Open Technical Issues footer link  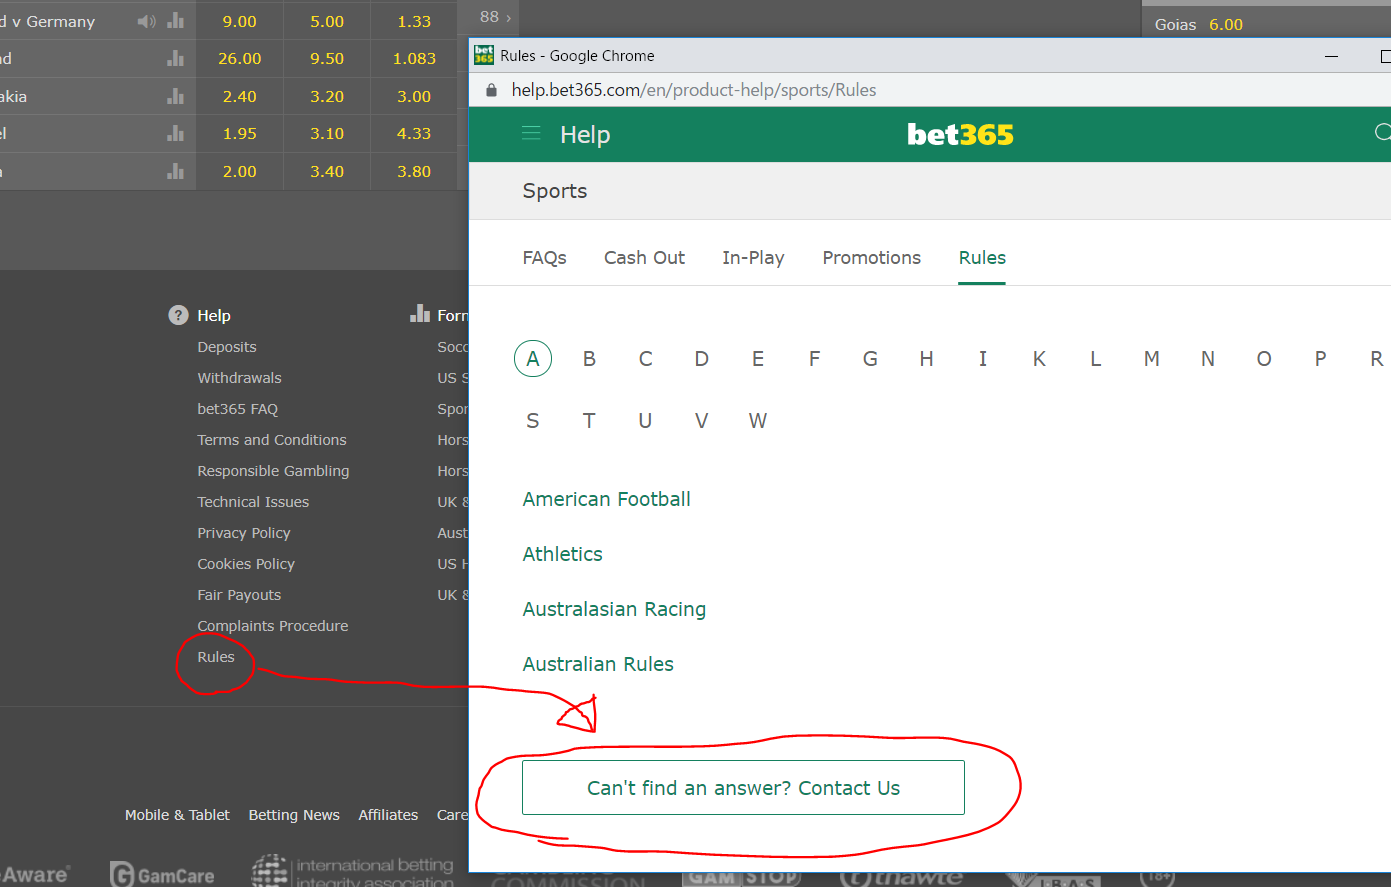253,502
